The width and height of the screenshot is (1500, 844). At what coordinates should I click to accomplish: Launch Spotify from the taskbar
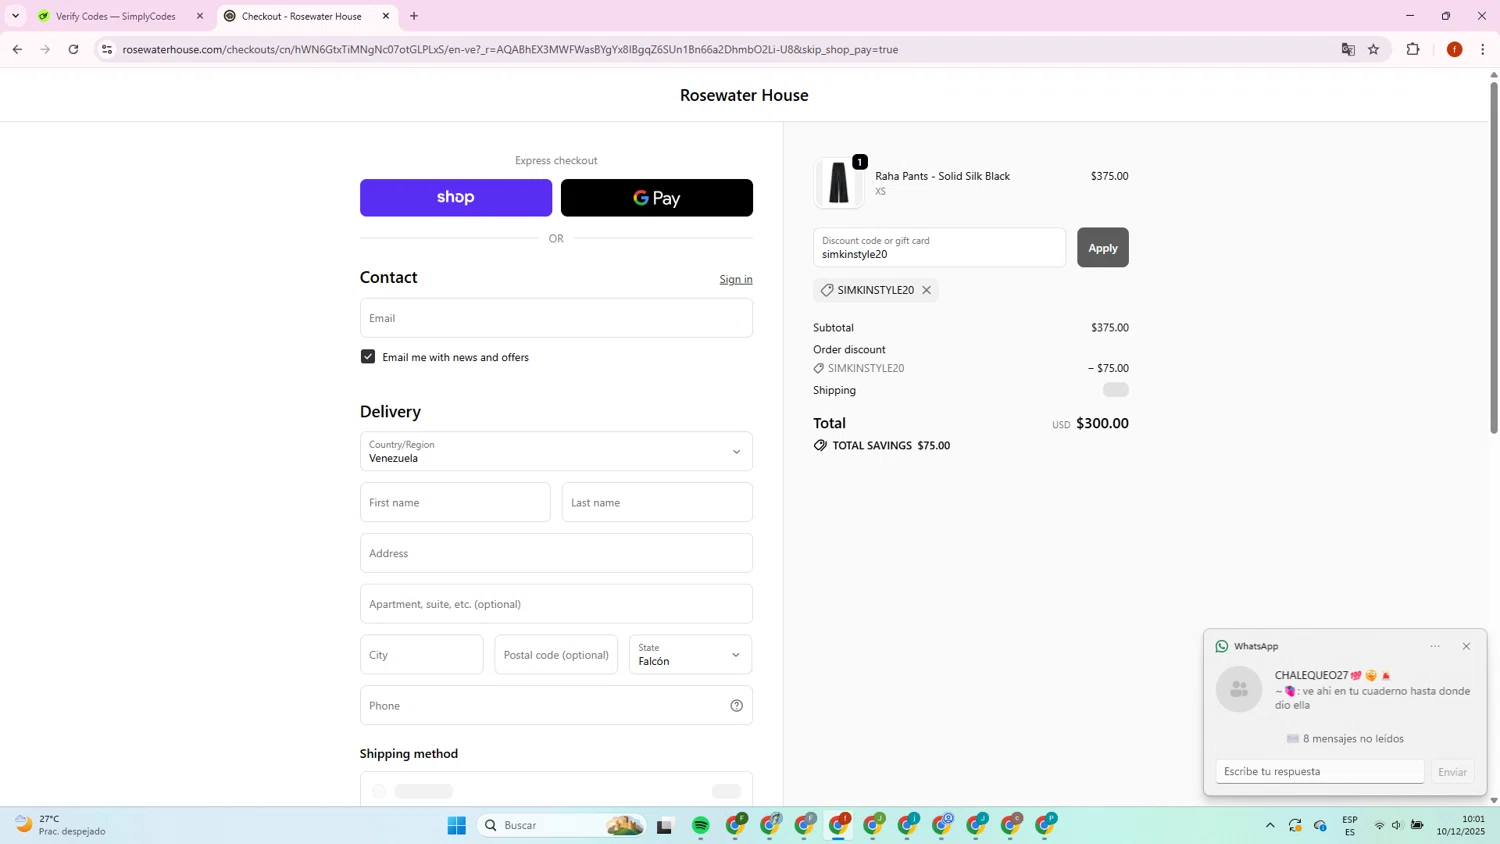tap(701, 825)
